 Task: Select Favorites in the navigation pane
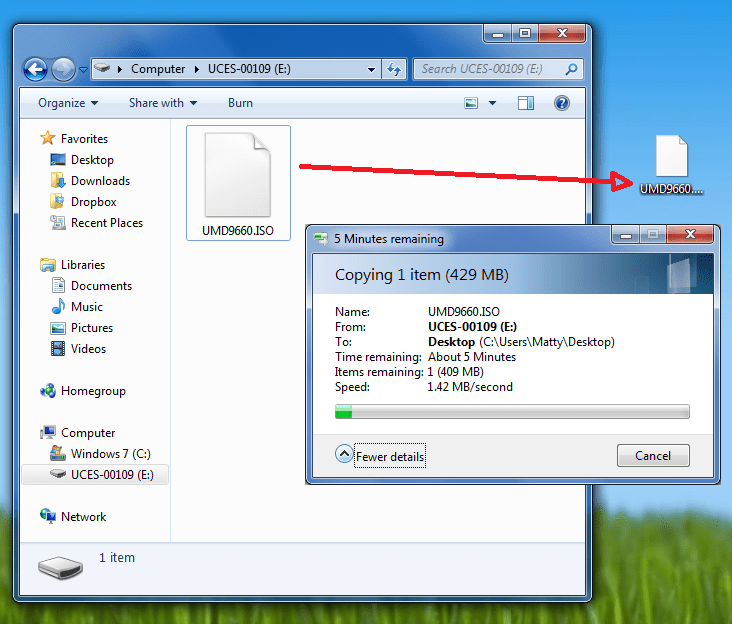84,139
